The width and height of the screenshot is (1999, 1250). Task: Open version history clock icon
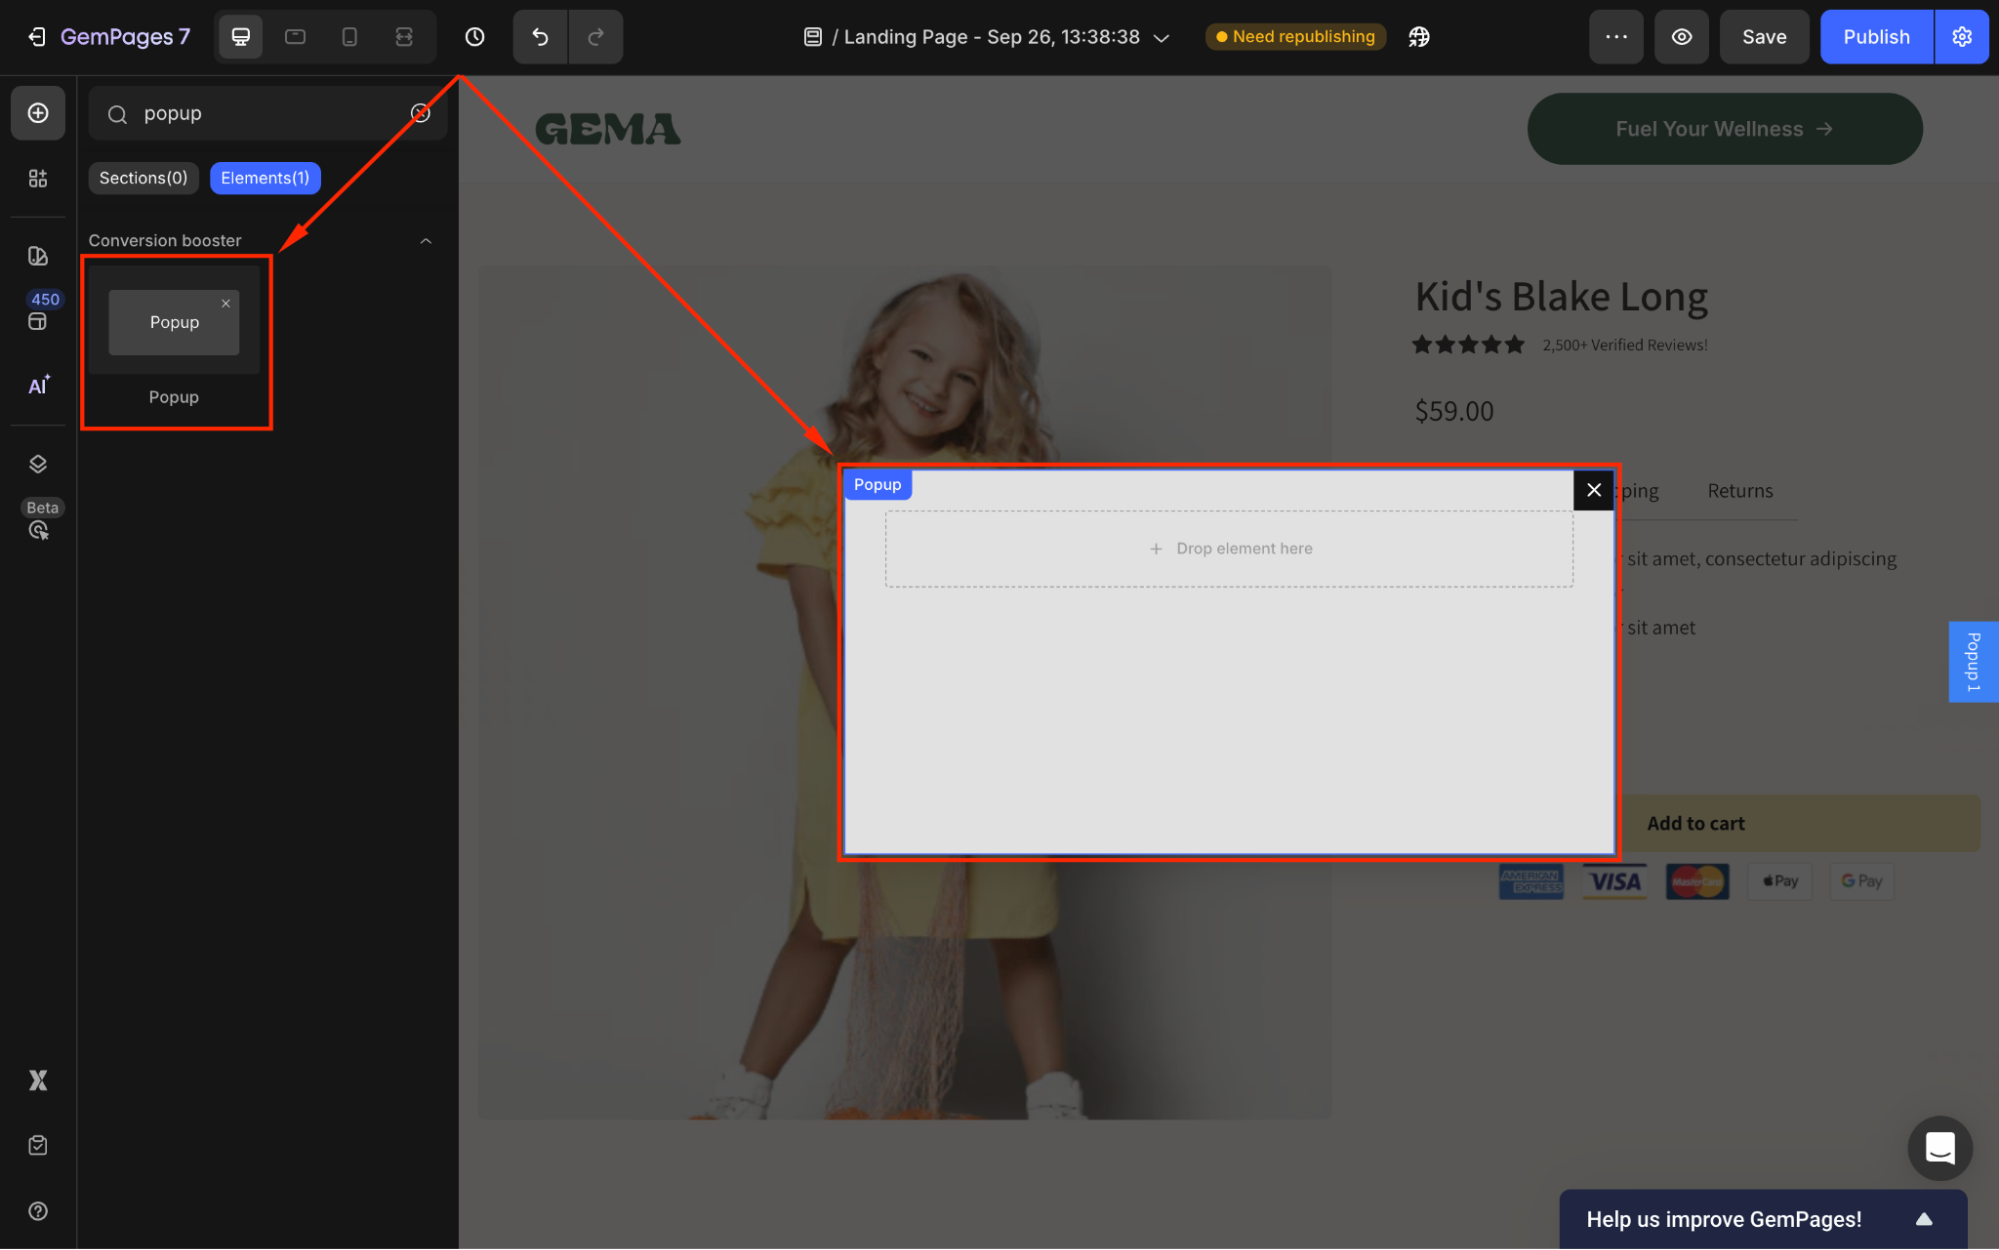coord(475,37)
